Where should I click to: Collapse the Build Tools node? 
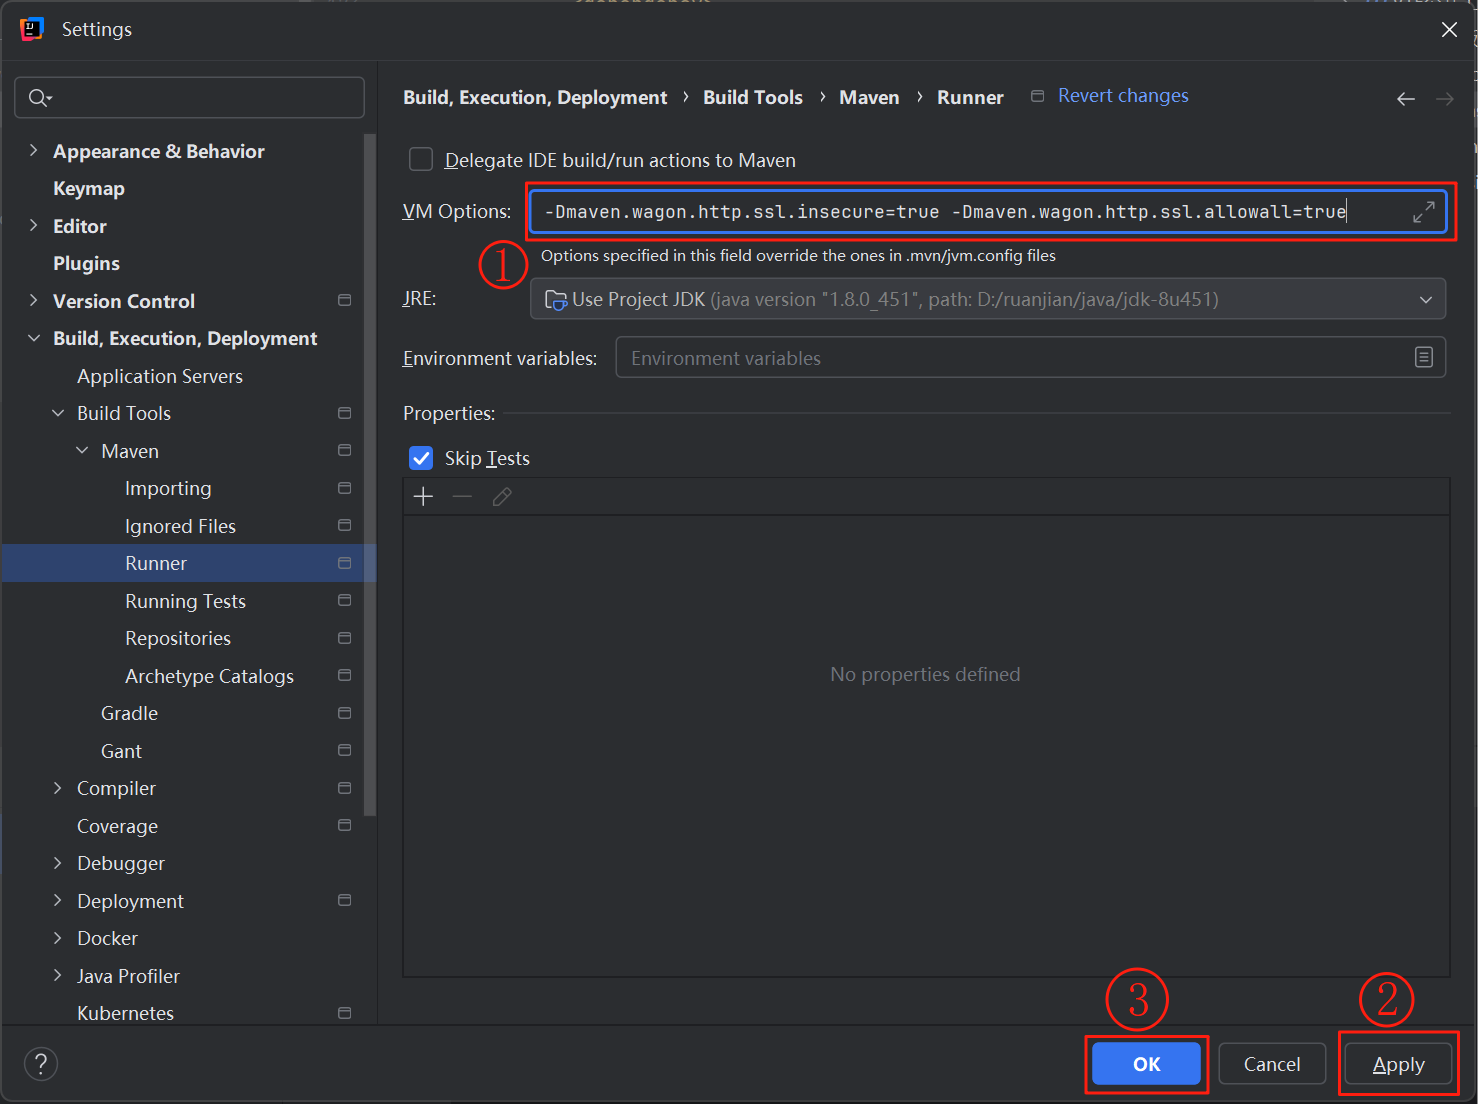coord(58,413)
